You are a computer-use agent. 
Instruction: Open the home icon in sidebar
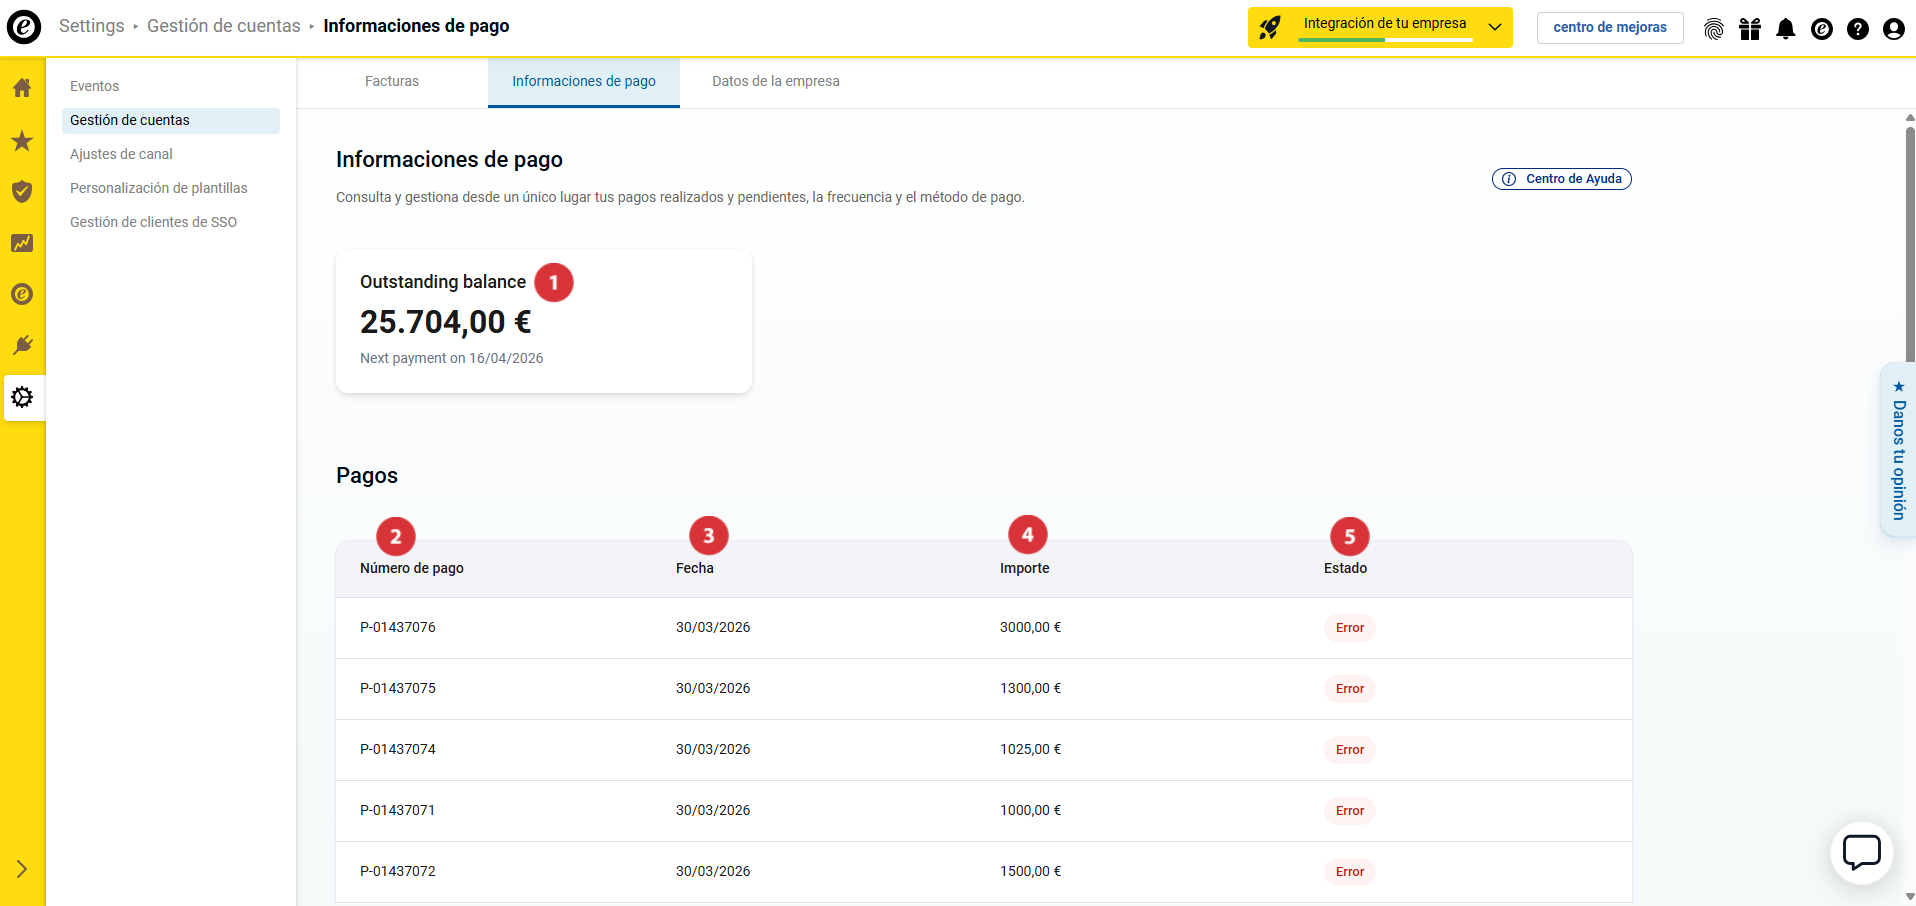click(x=22, y=88)
